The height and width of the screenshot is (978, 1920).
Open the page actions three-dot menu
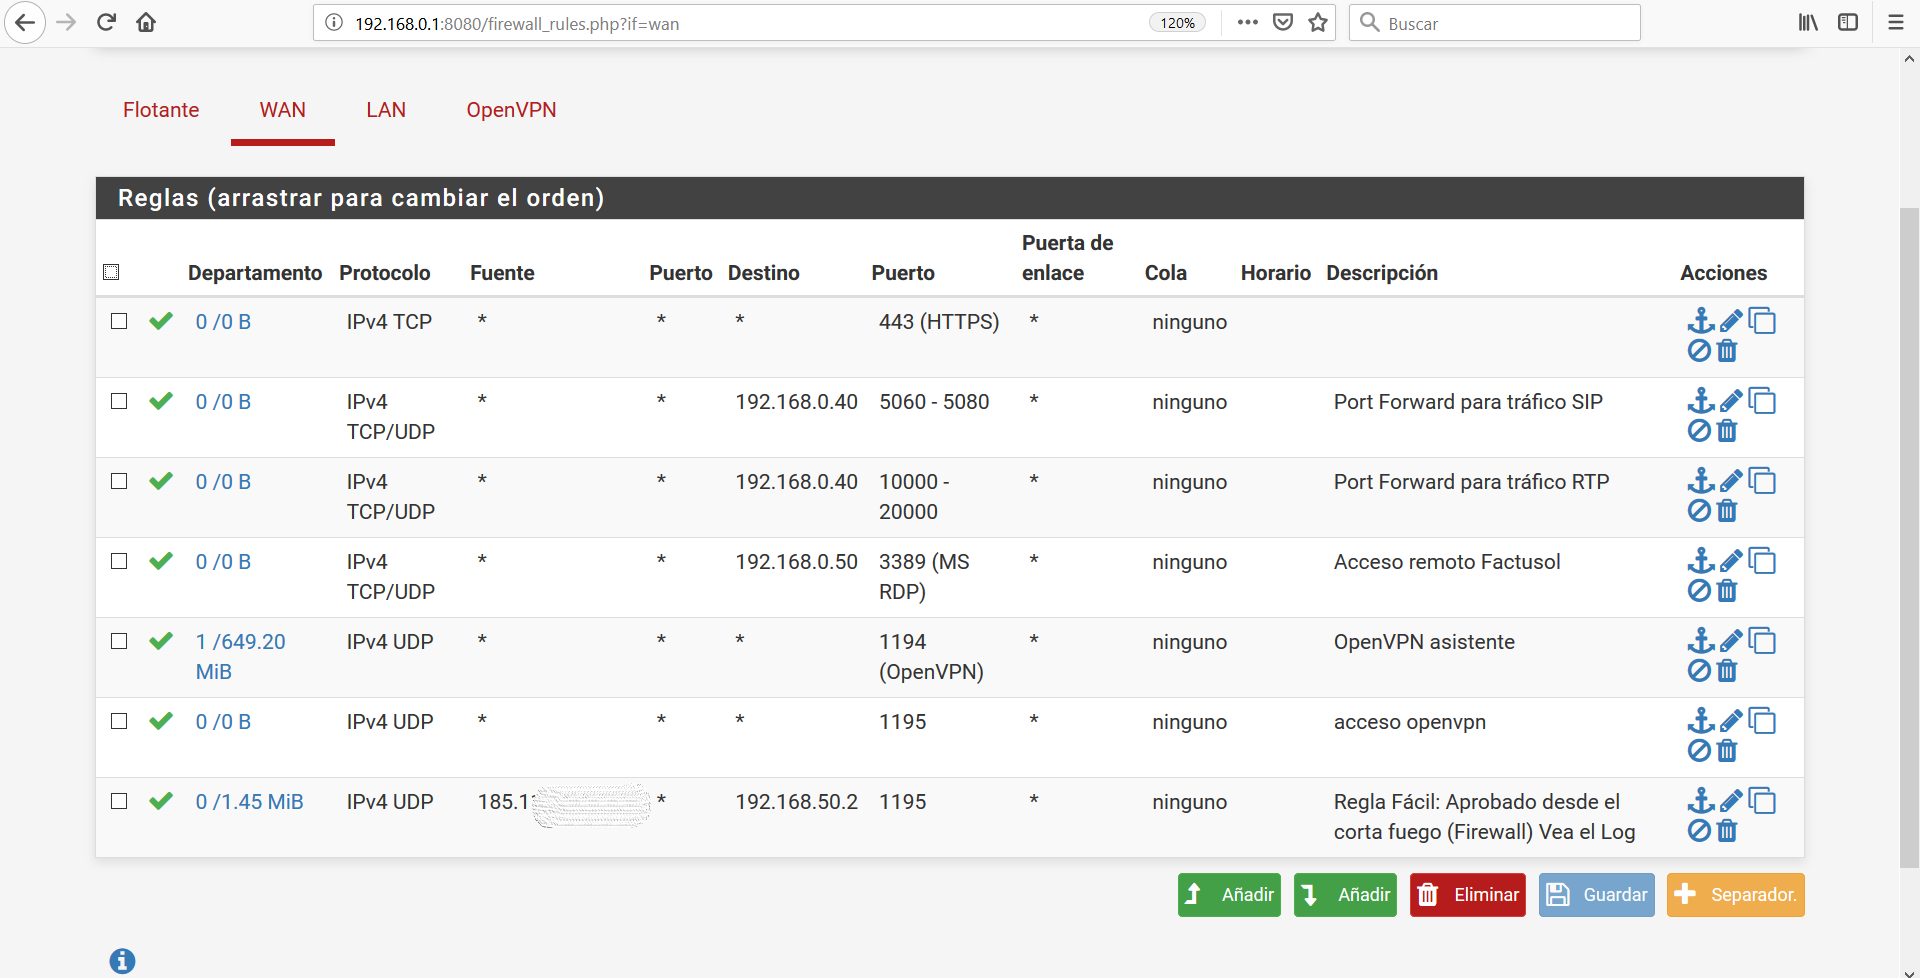[x=1247, y=22]
